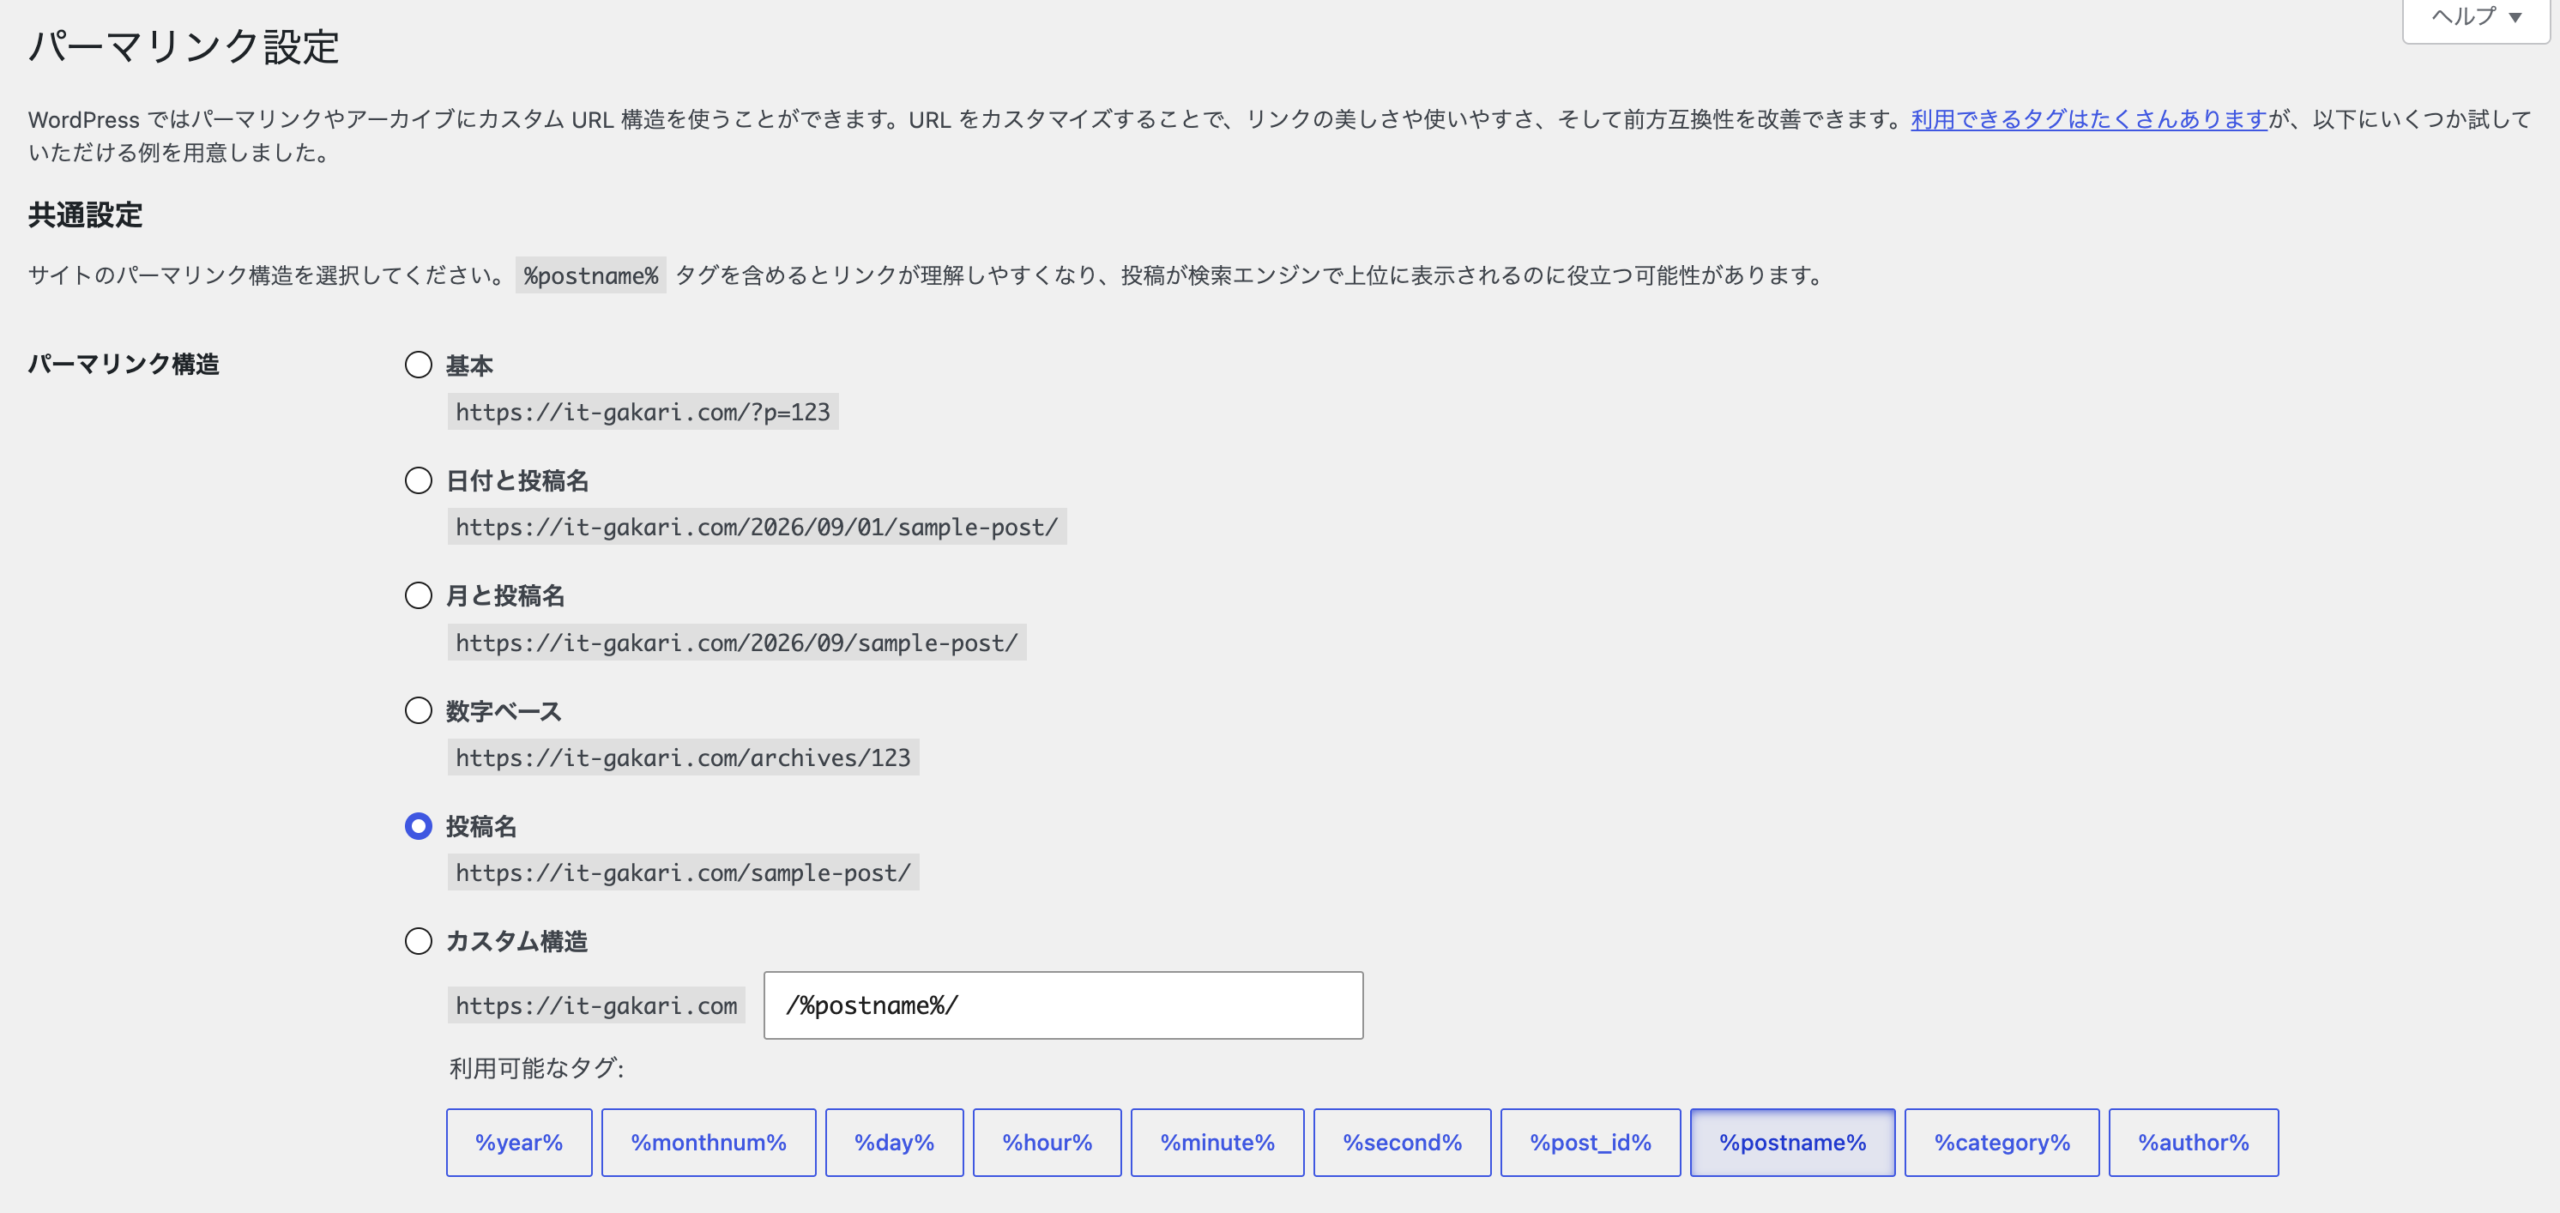Click the 利用可能なタグ: label

(x=537, y=1068)
